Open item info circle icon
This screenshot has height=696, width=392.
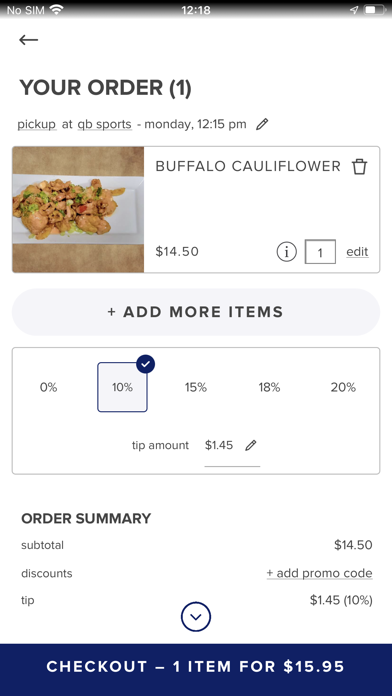coord(286,252)
